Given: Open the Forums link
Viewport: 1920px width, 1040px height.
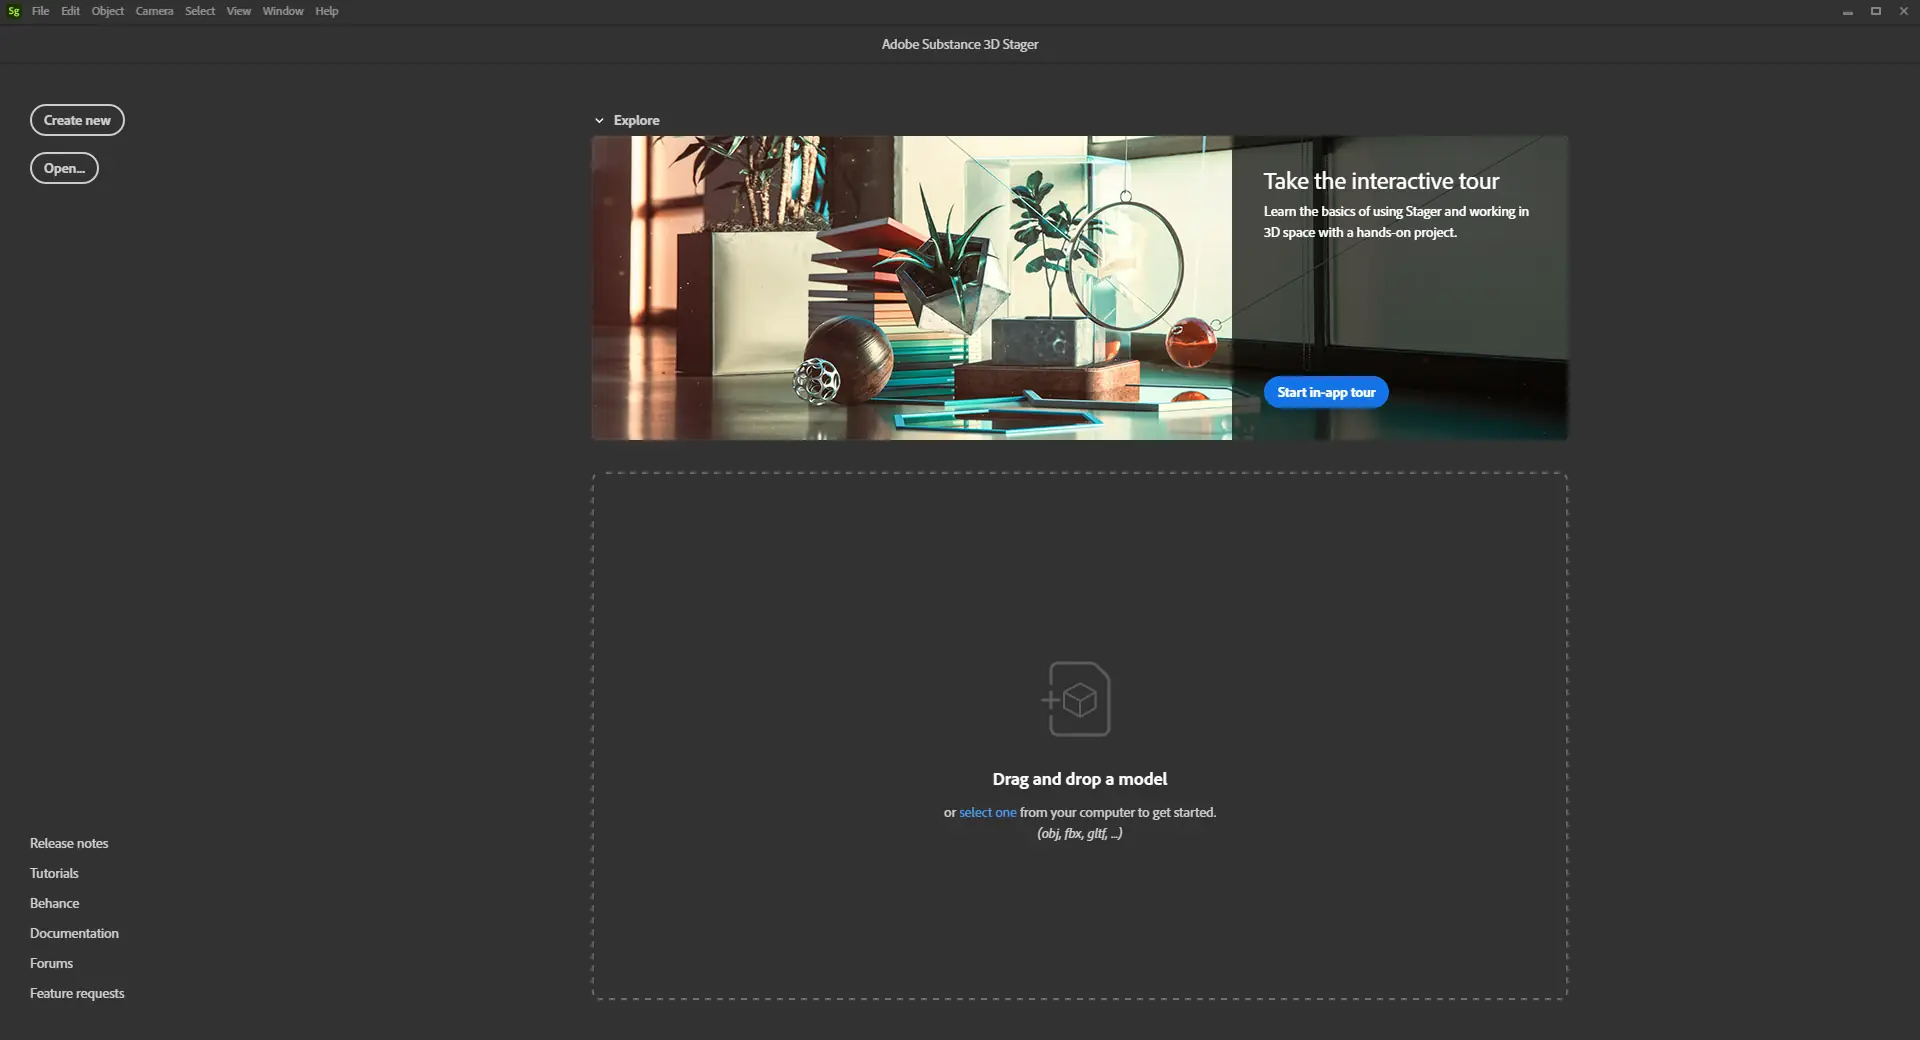Looking at the screenshot, I should [x=50, y=963].
